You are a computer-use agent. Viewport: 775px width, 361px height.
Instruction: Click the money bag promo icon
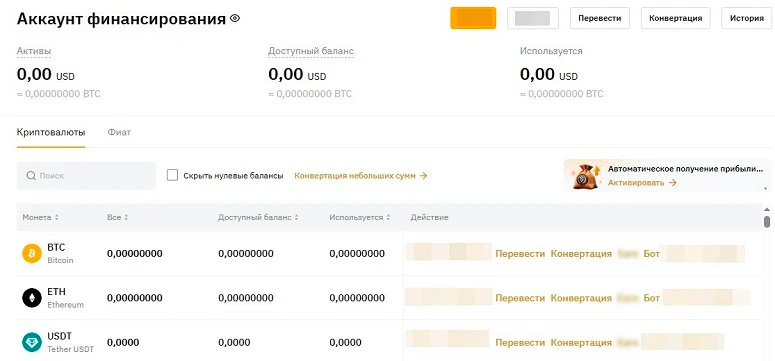[586, 176]
